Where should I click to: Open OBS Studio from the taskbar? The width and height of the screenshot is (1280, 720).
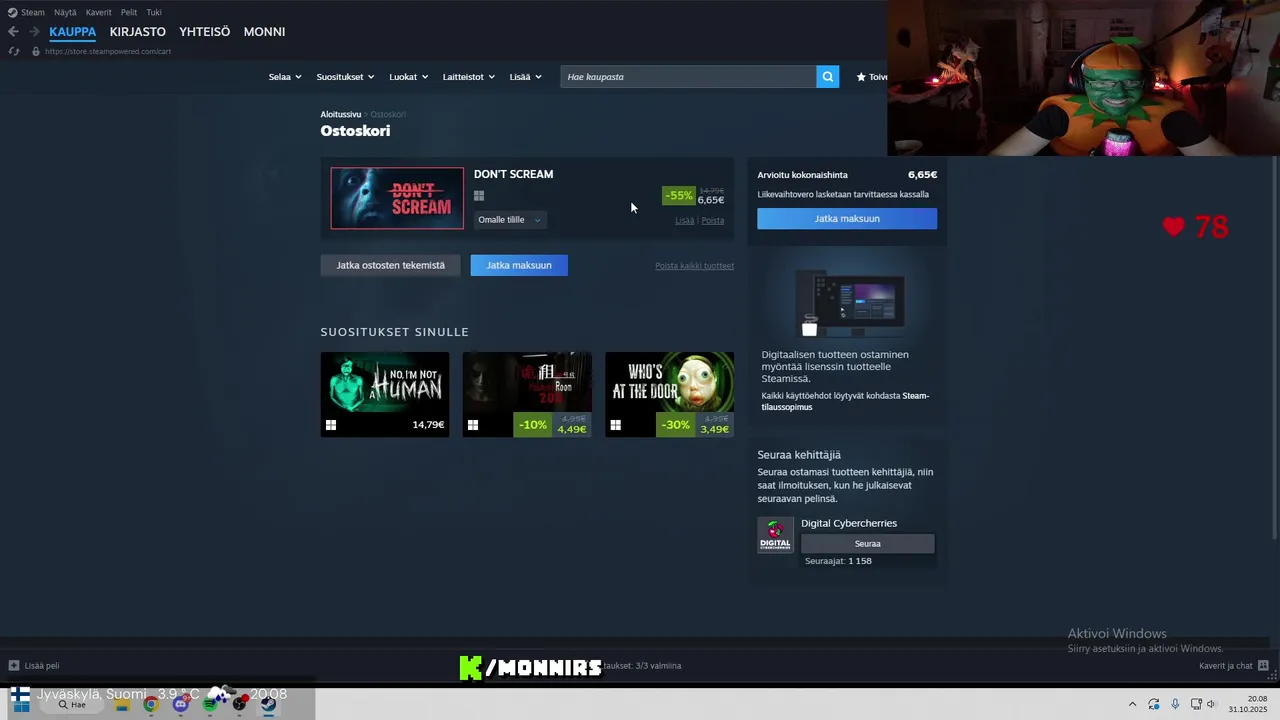click(x=239, y=704)
